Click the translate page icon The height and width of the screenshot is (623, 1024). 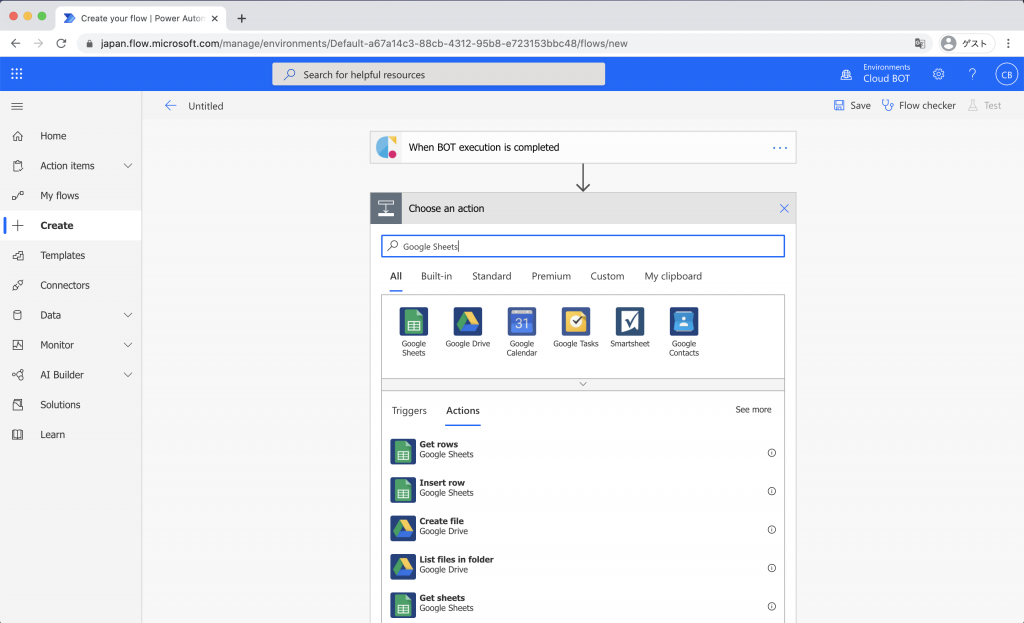[x=920, y=43]
